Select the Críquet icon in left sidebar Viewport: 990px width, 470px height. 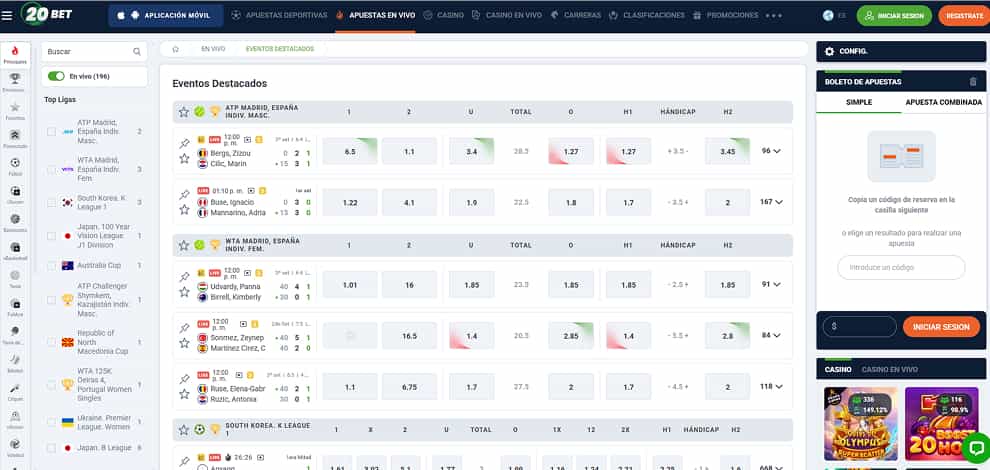tap(15, 387)
